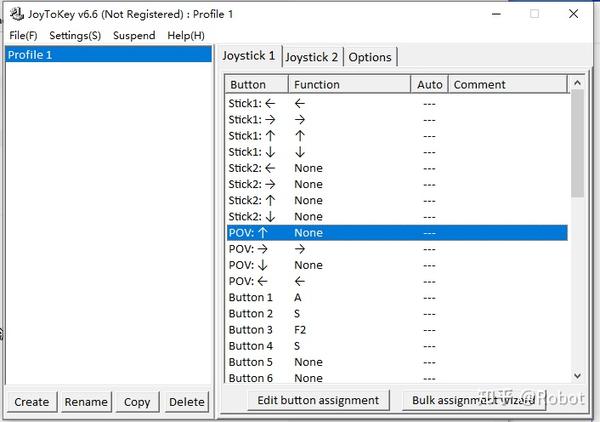Click function A in Button 1 row
The height and width of the screenshot is (422, 600).
coord(298,298)
